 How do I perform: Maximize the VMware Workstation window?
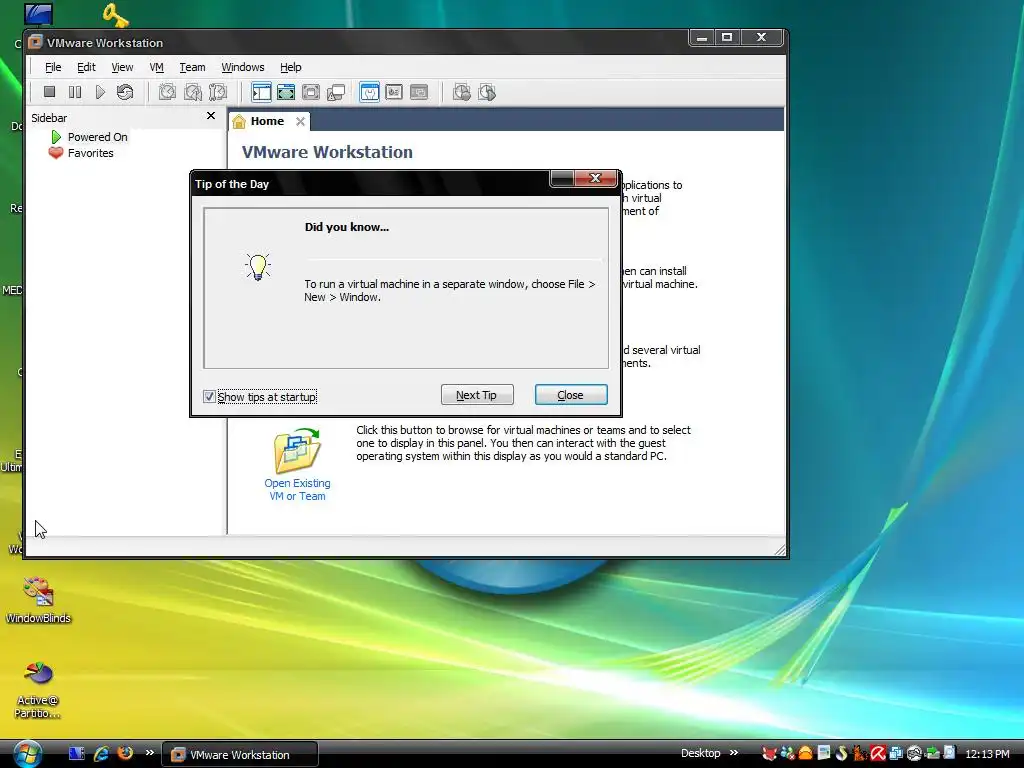[x=727, y=38]
